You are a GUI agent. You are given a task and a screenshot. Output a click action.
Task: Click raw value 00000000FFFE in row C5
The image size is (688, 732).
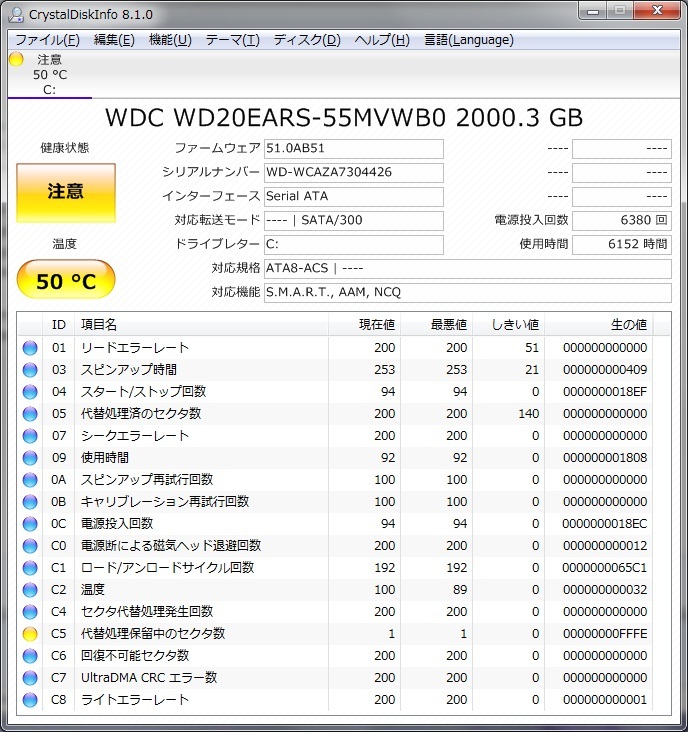[x=605, y=634]
